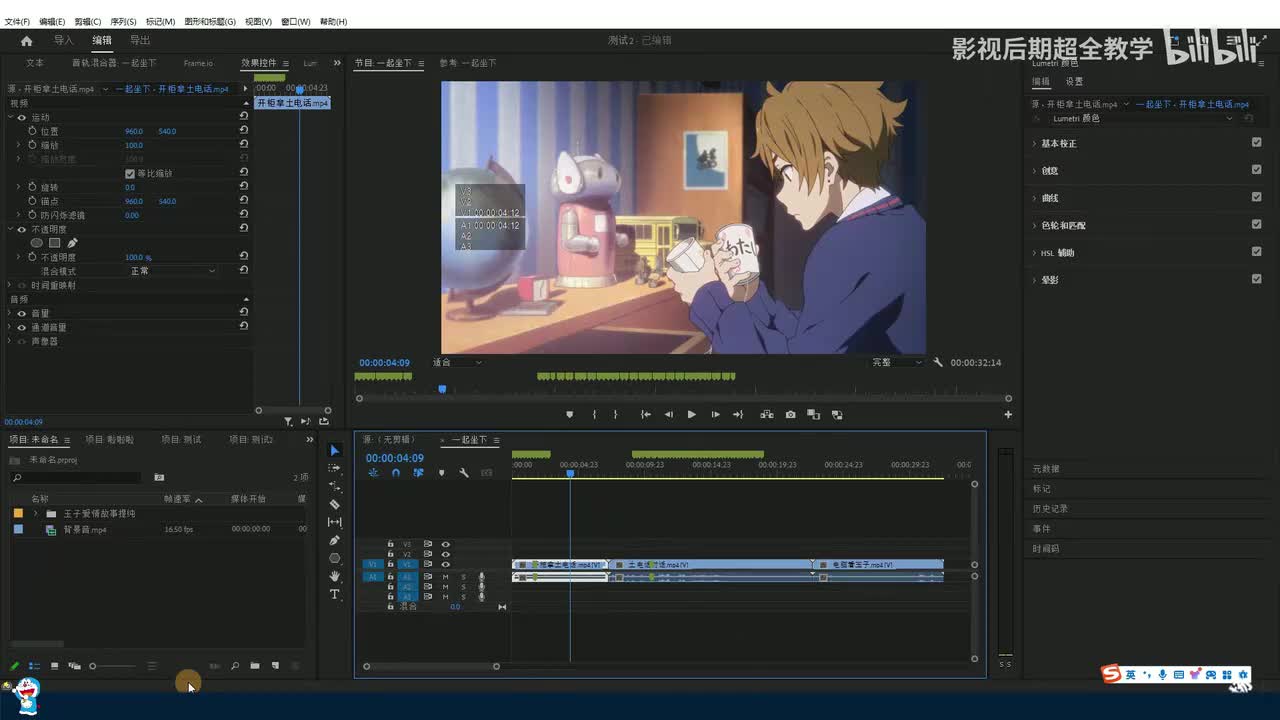Viewport: 1280px width, 720px height.
Task: Select the Razor tool
Action: (335, 504)
